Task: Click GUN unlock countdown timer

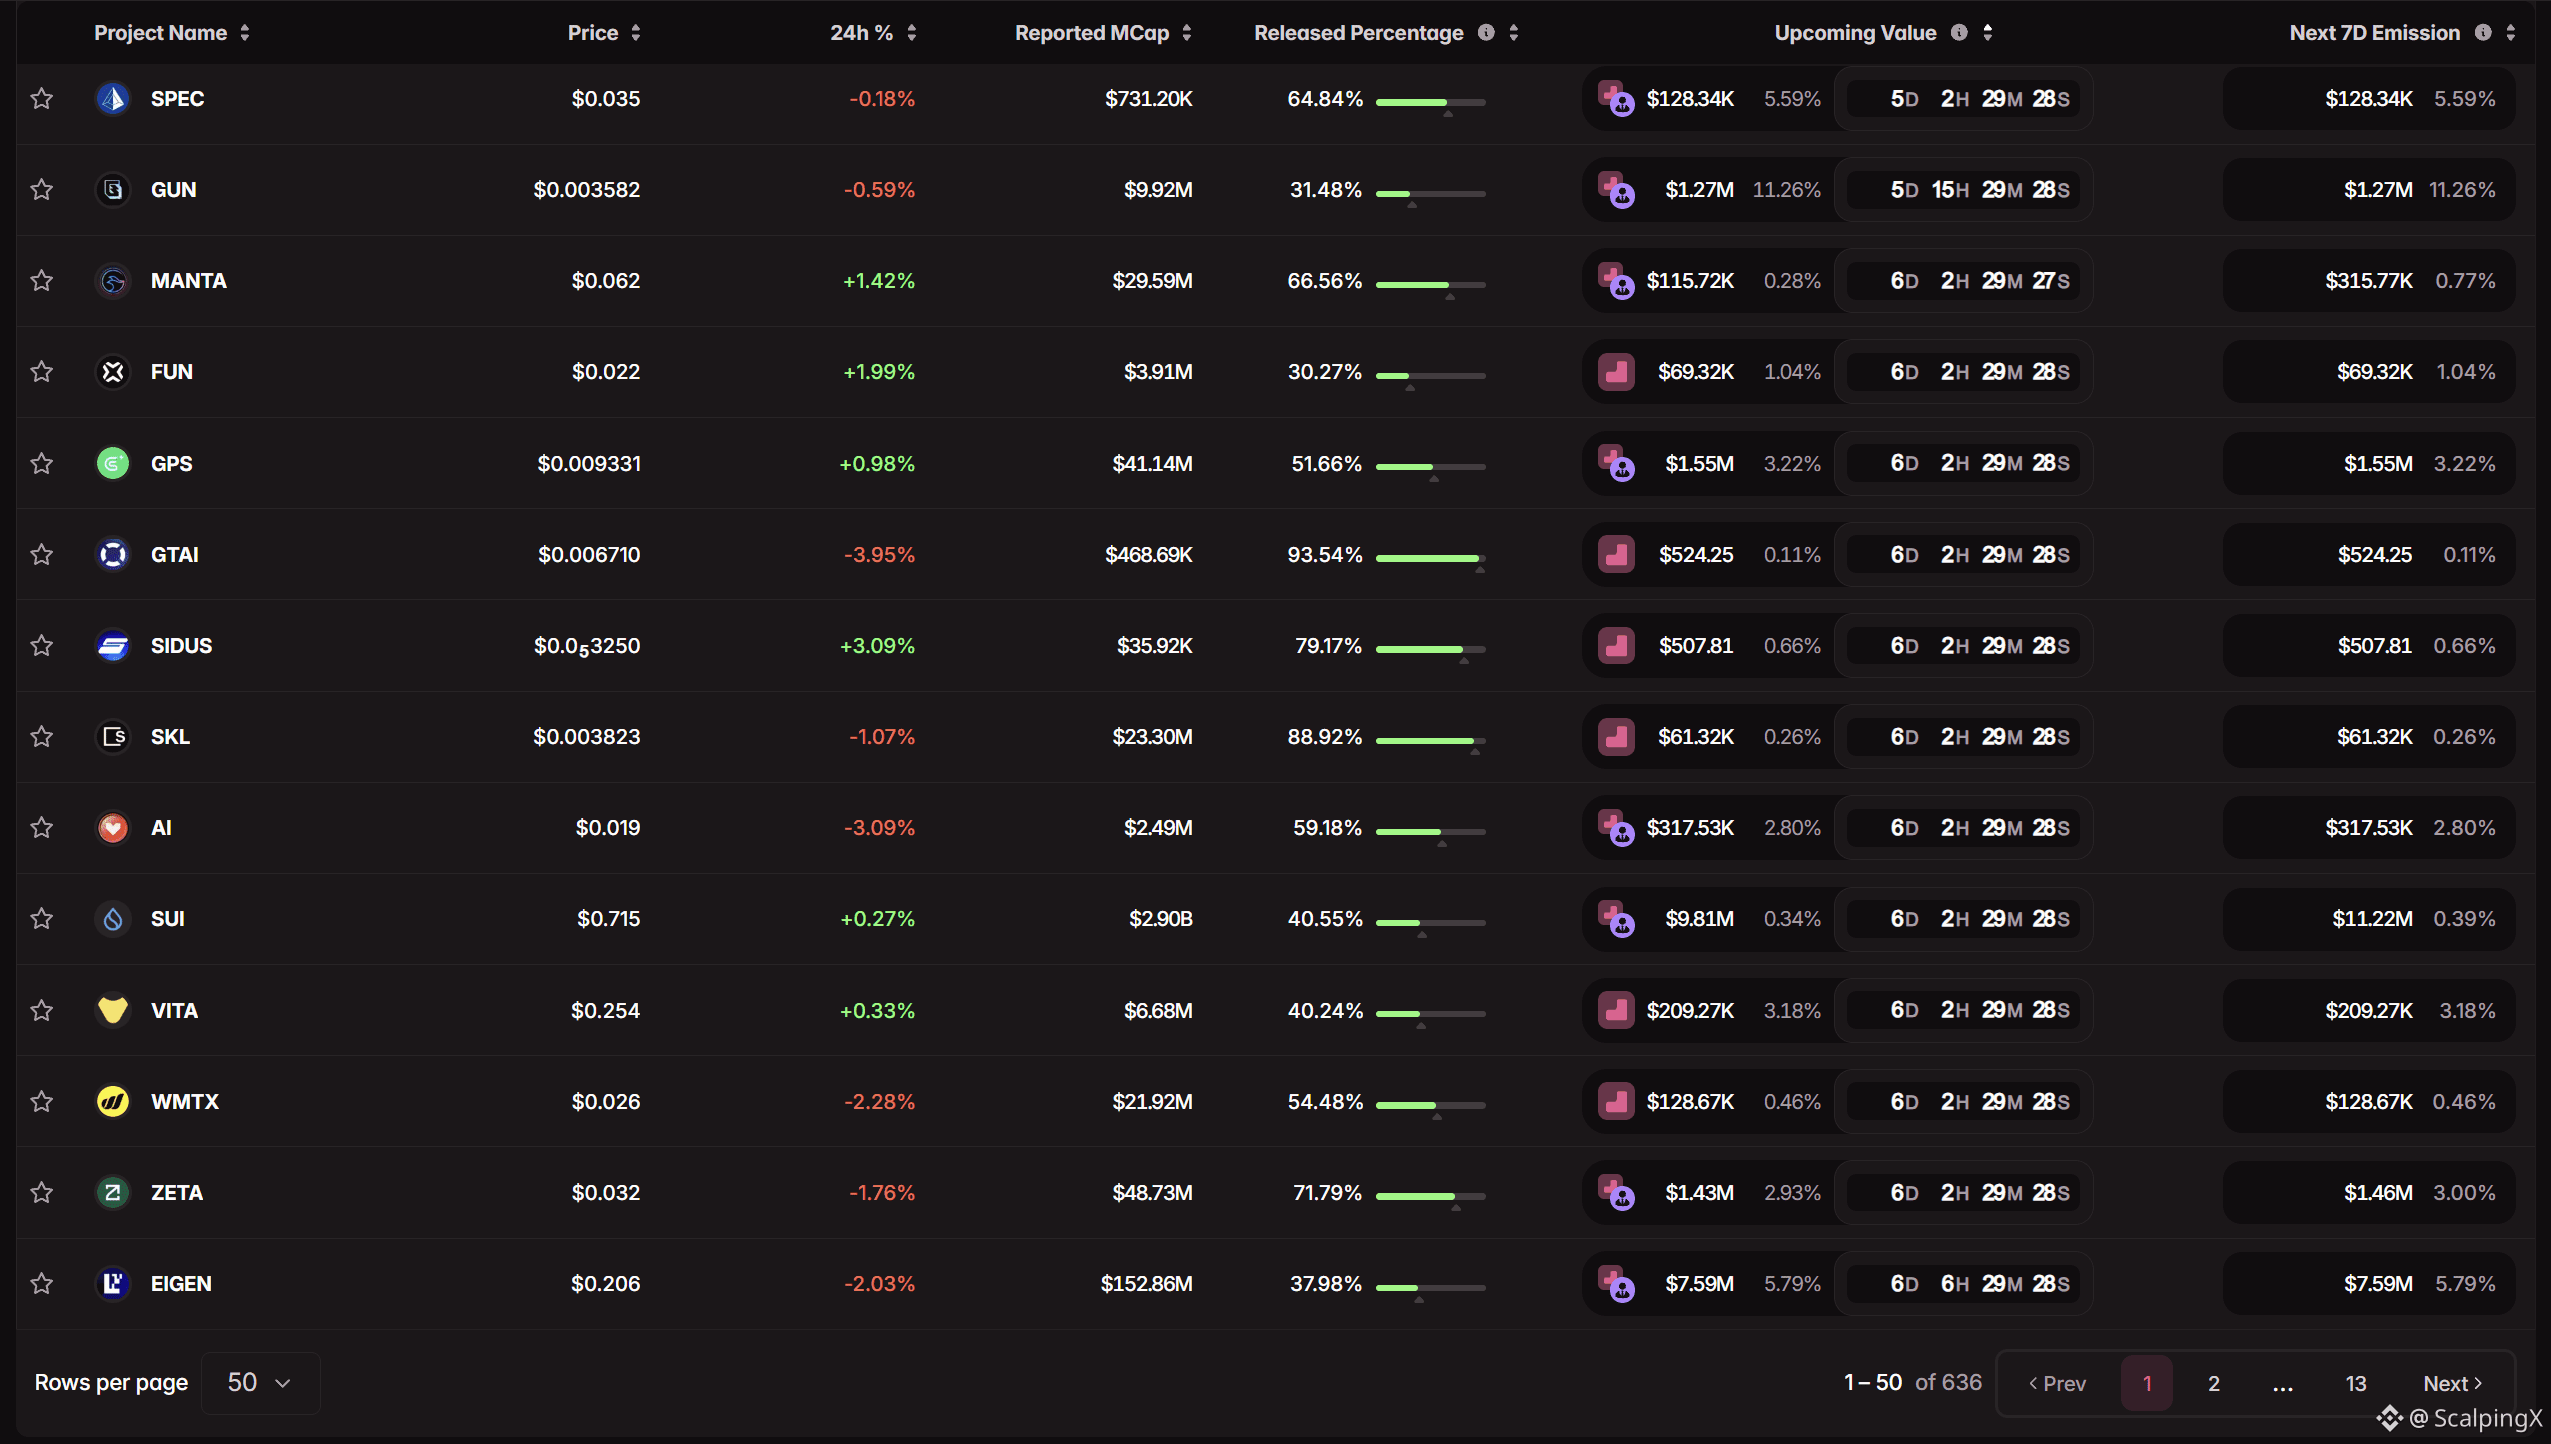Action: tap(1964, 190)
